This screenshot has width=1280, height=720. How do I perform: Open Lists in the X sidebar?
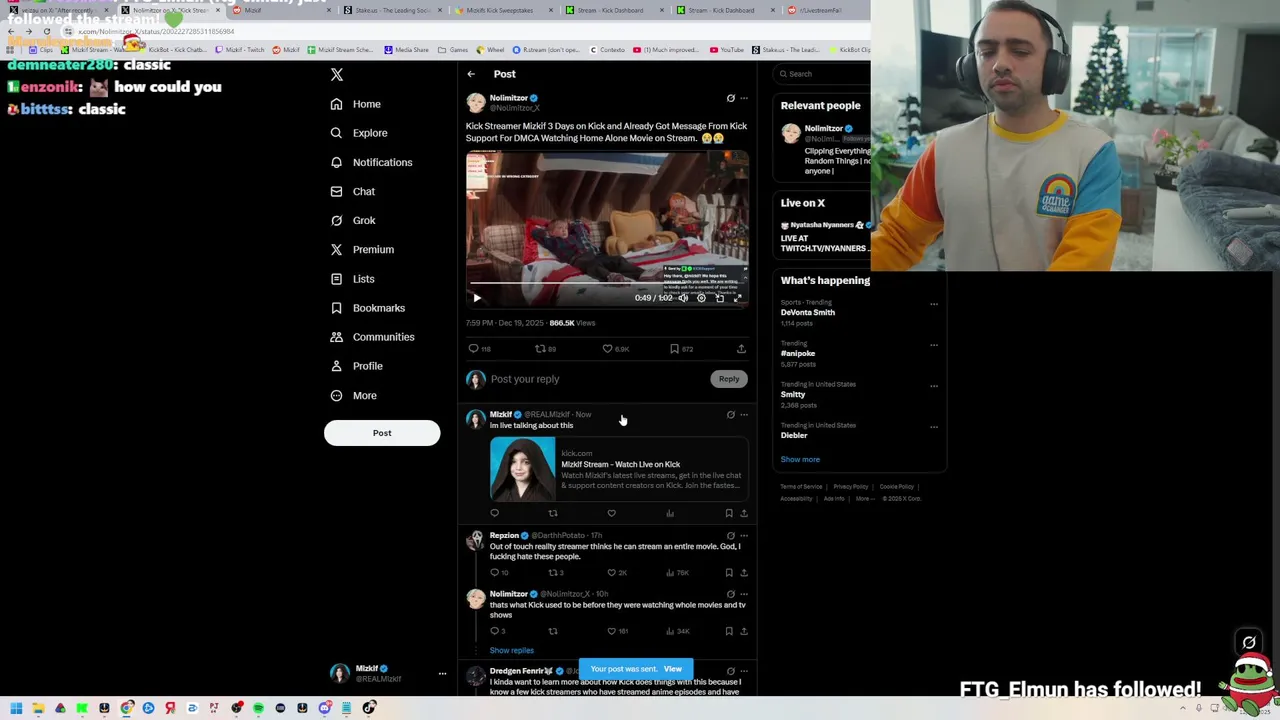click(x=352, y=279)
